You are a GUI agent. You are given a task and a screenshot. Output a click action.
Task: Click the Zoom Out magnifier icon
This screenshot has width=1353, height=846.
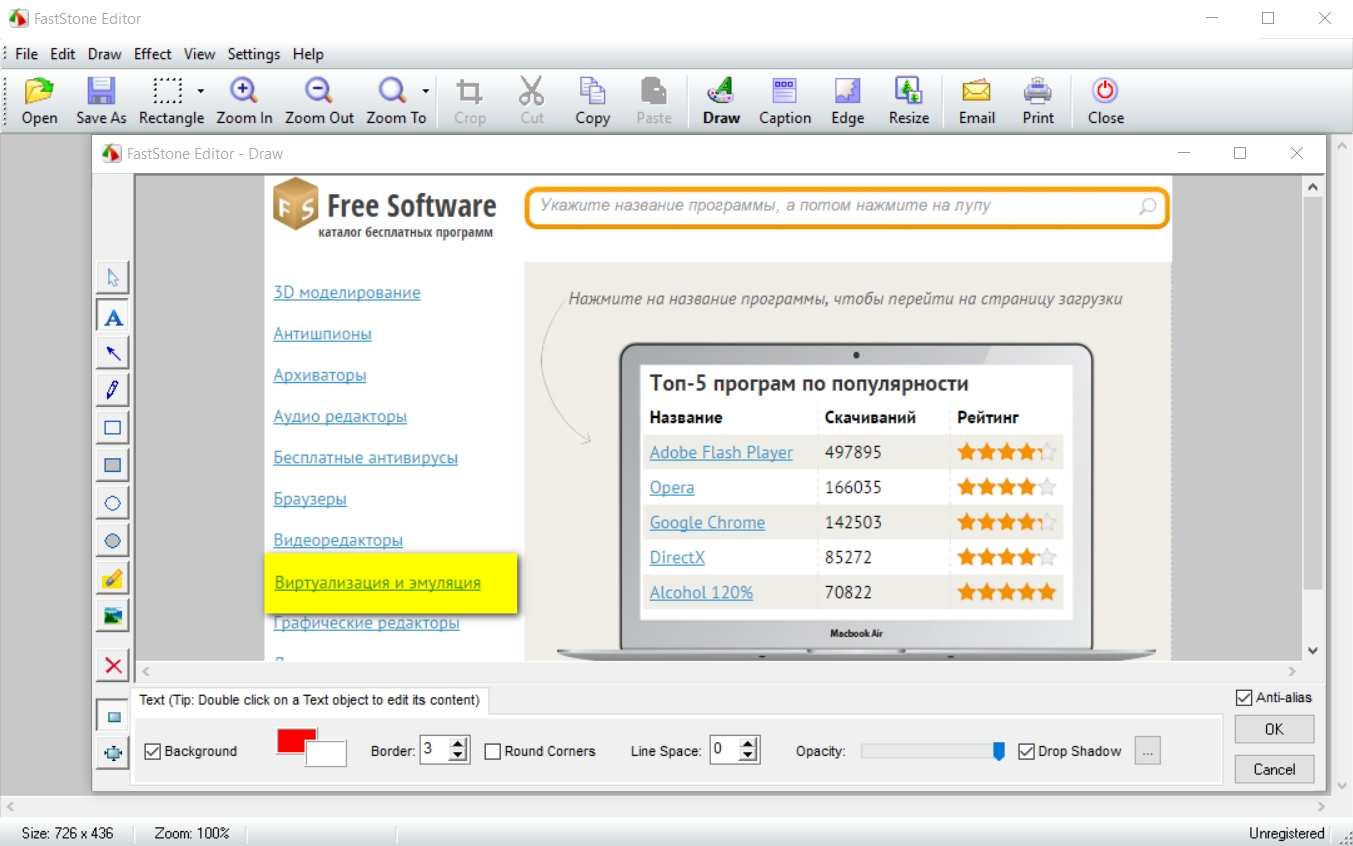point(319,91)
